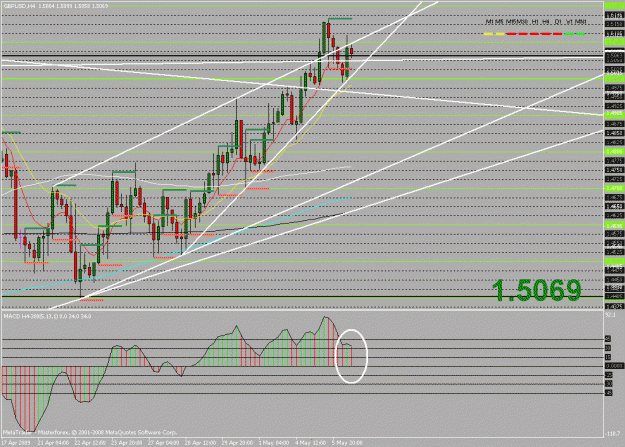Click the 28 Apr 12:00 time label
Viewport: 625px width, 447px height.
tap(200, 443)
